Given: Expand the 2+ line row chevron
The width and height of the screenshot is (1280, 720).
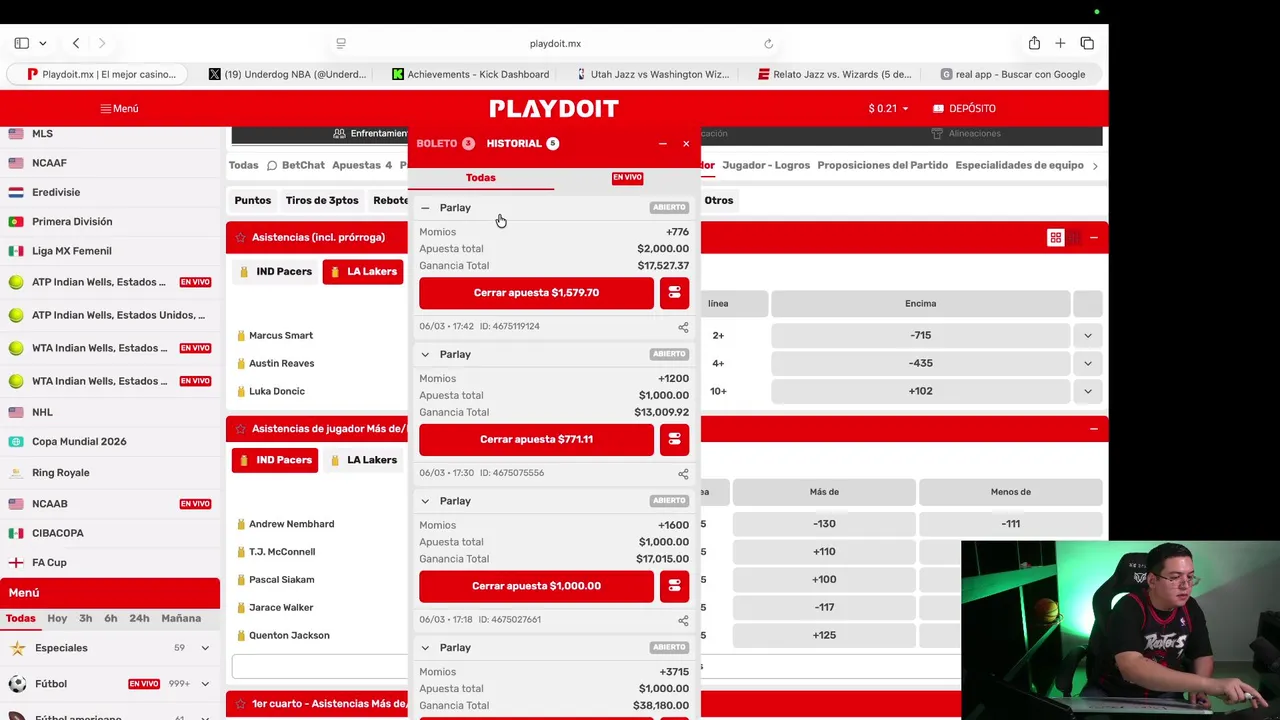Looking at the screenshot, I should [1087, 335].
